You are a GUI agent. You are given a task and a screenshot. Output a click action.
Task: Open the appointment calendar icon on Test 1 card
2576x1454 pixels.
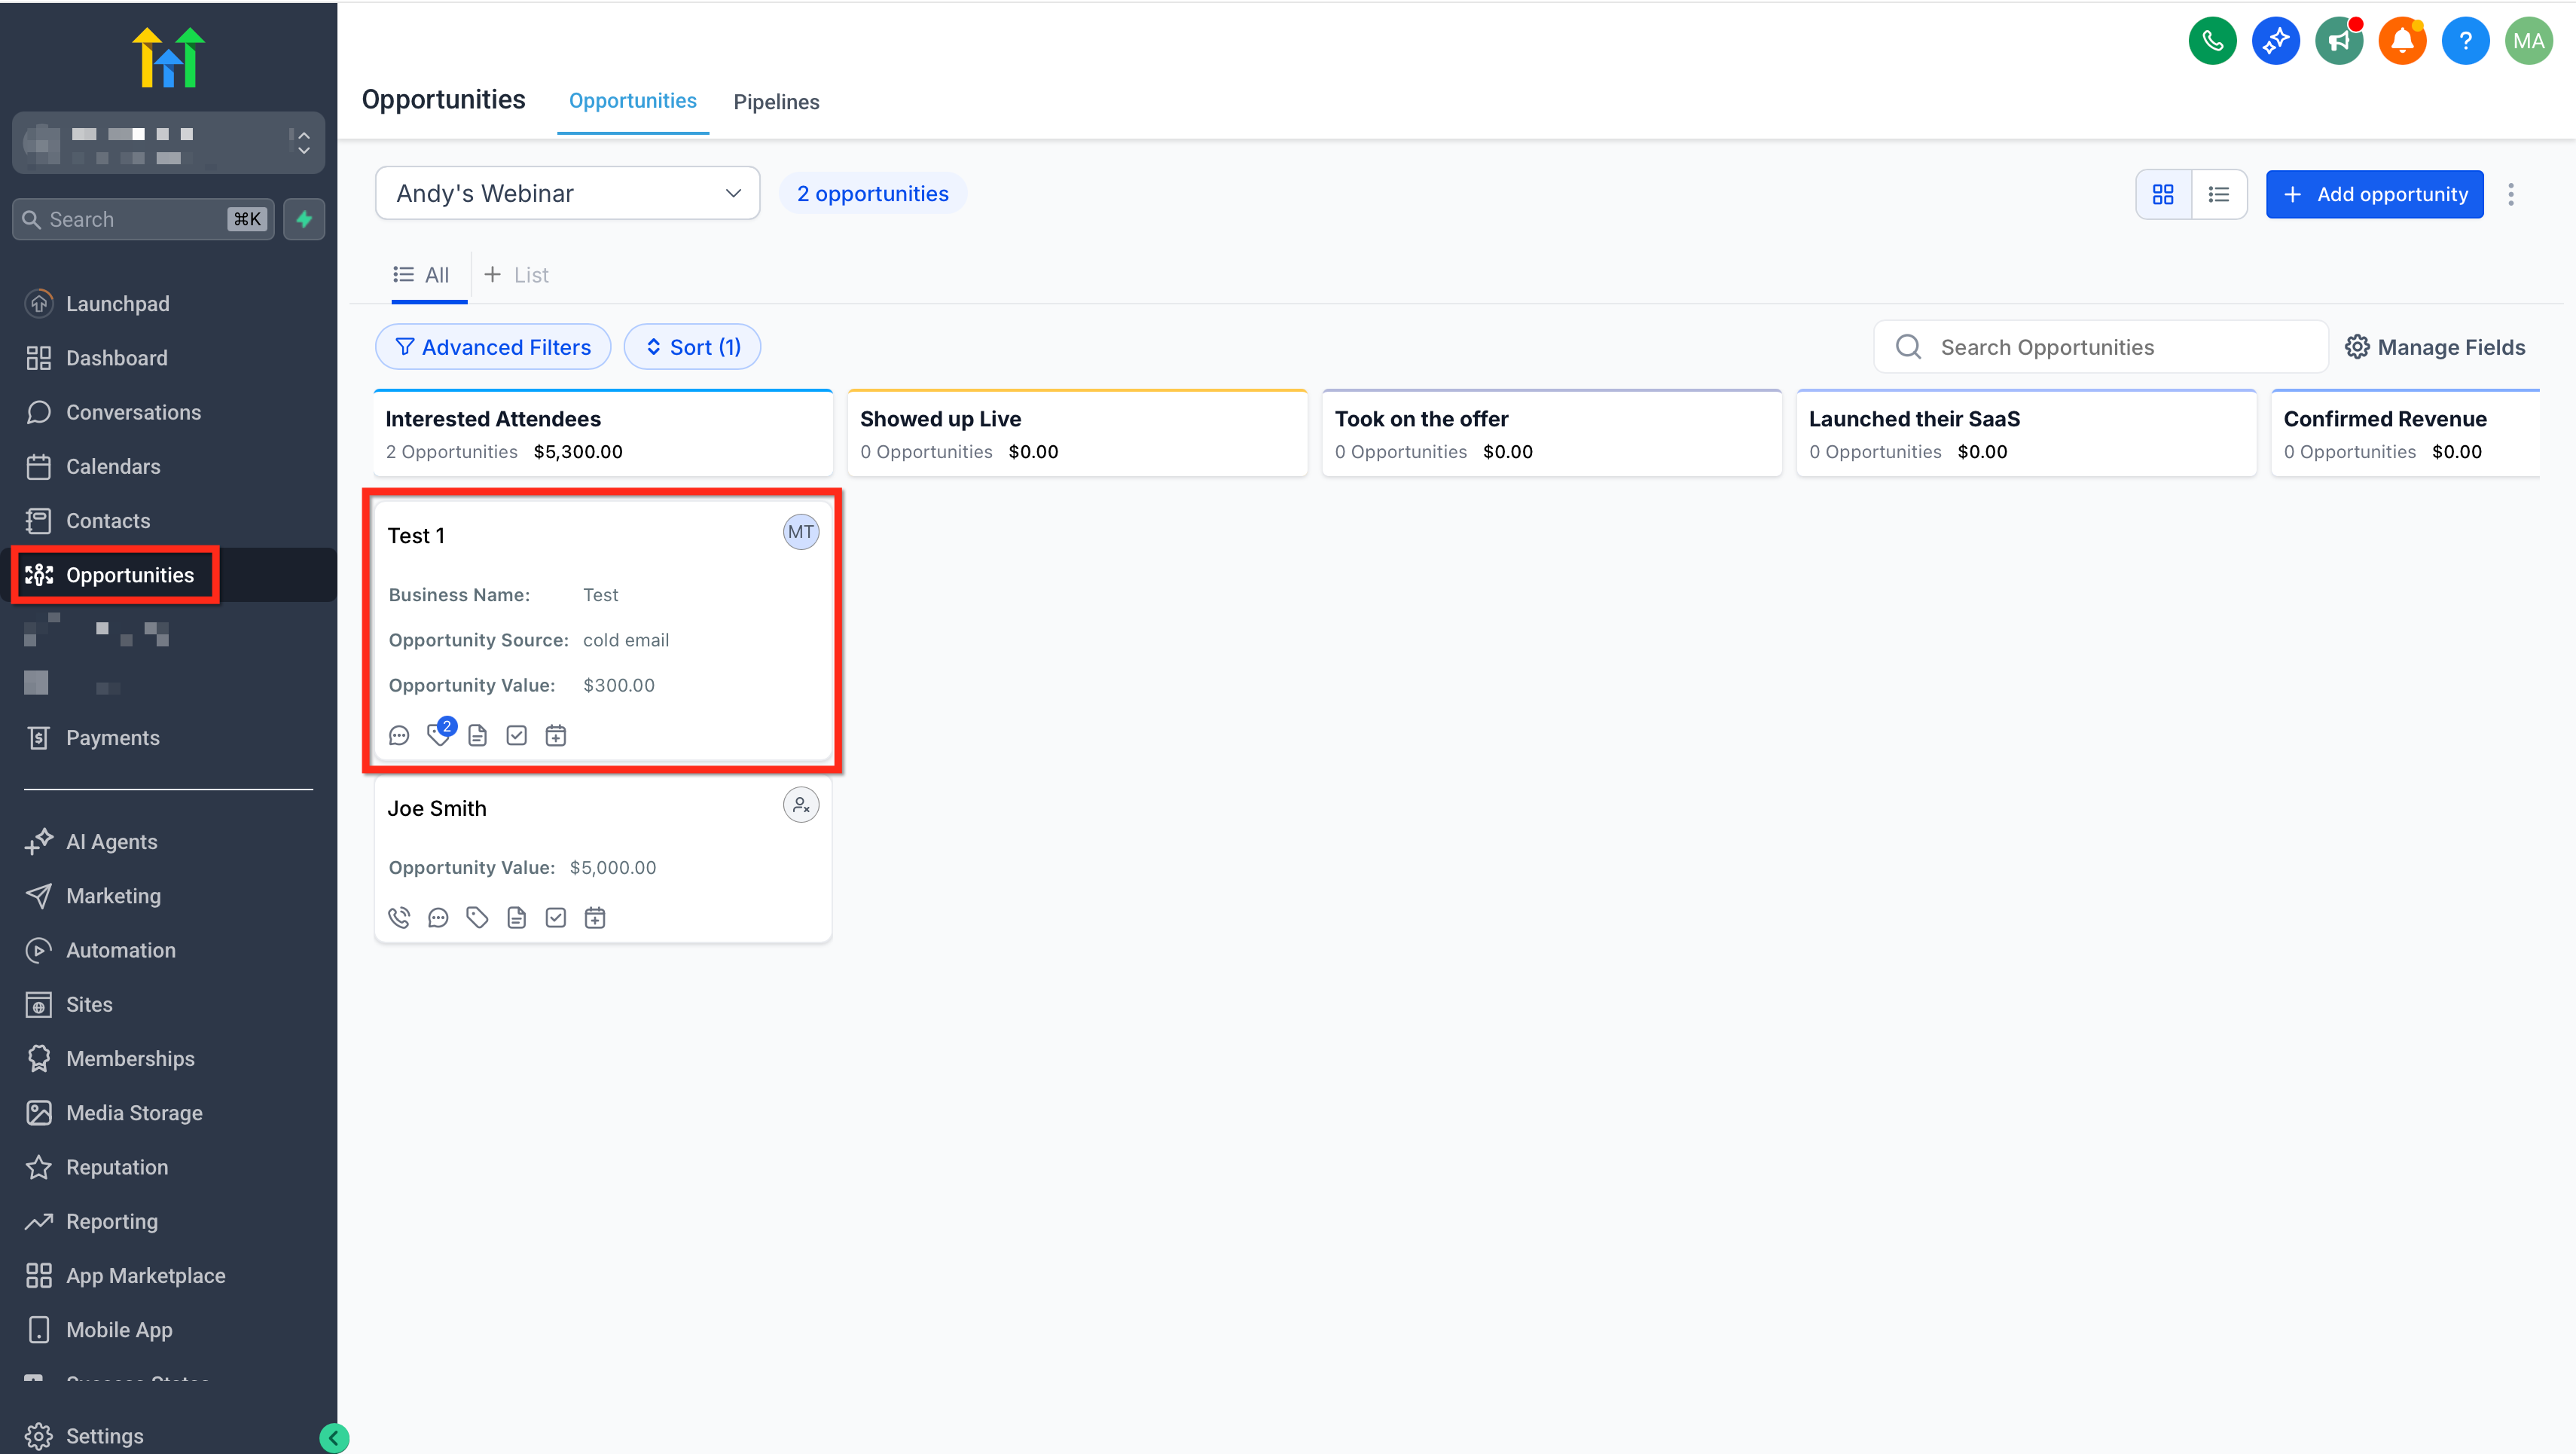point(555,735)
